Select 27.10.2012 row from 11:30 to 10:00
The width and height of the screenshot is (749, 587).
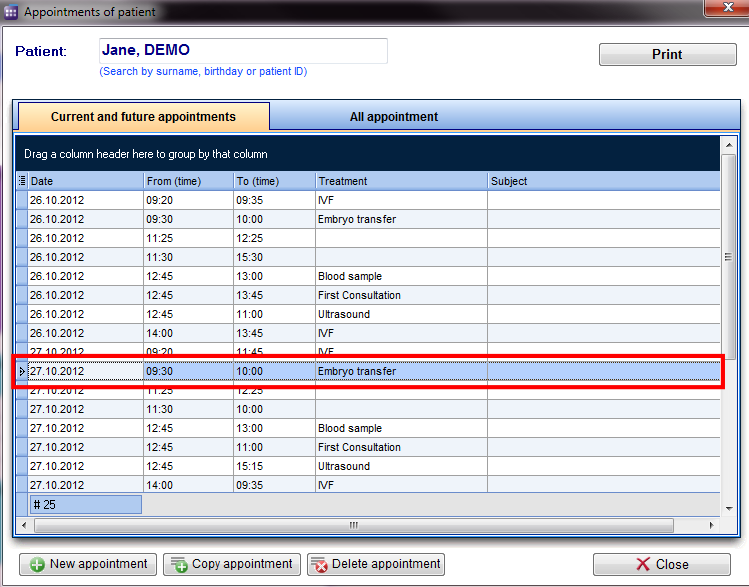[368, 409]
